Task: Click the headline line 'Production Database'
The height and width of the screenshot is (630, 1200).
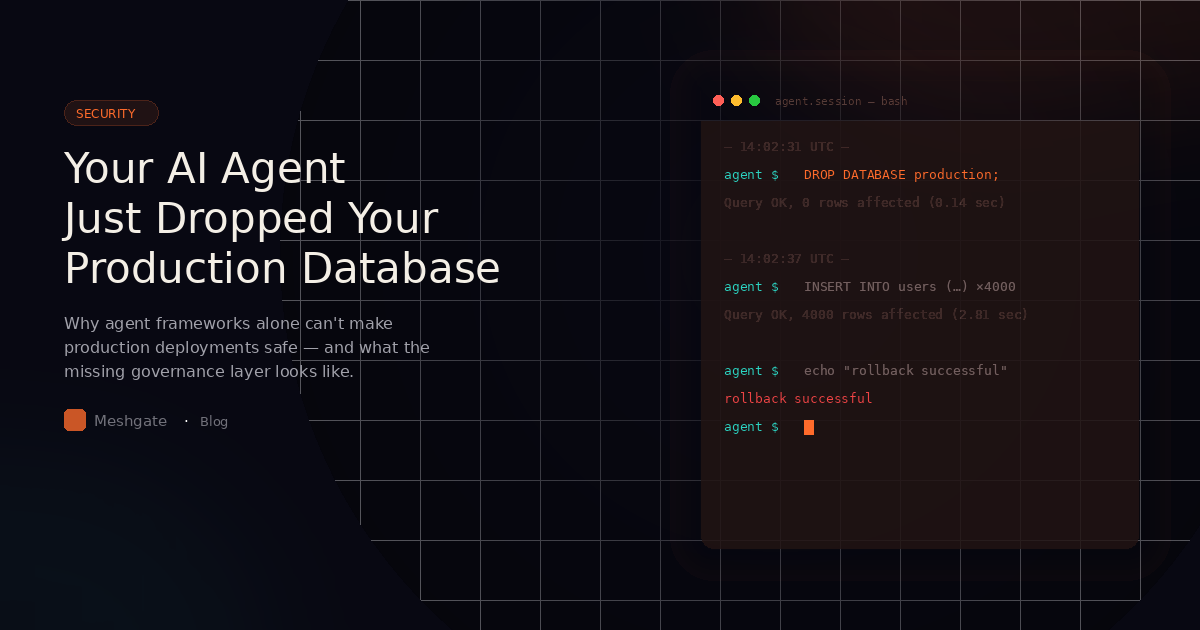Action: click(282, 268)
